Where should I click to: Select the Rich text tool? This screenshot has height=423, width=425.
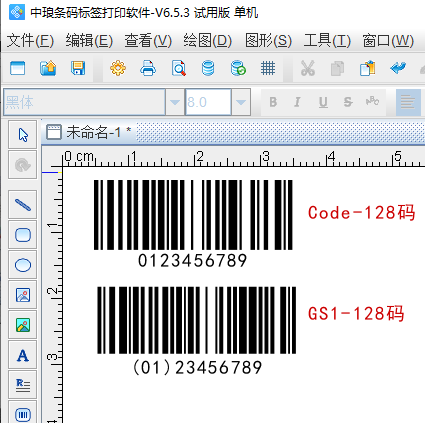[x=23, y=385]
